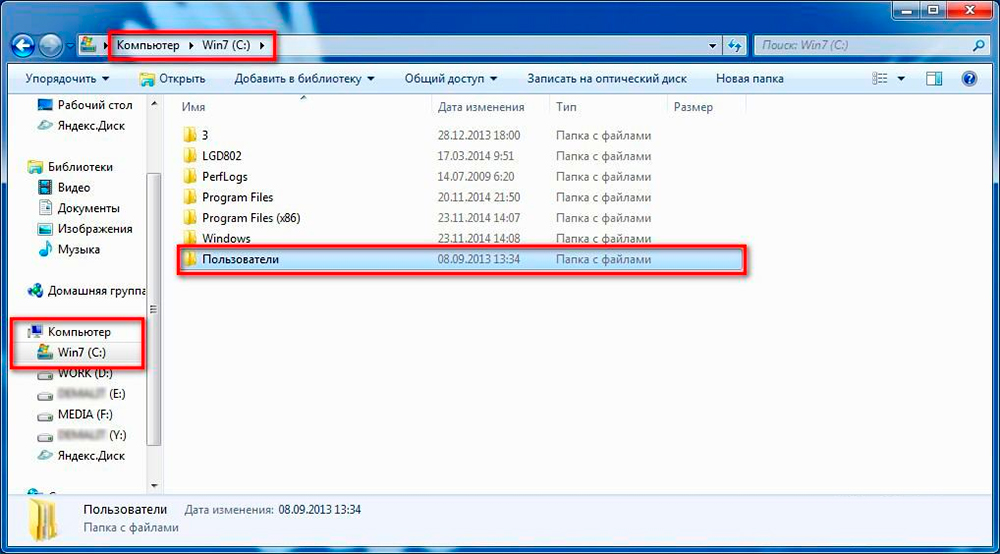Click the change view icon in toolbar
This screenshot has height=554, width=1000.
pos(880,78)
